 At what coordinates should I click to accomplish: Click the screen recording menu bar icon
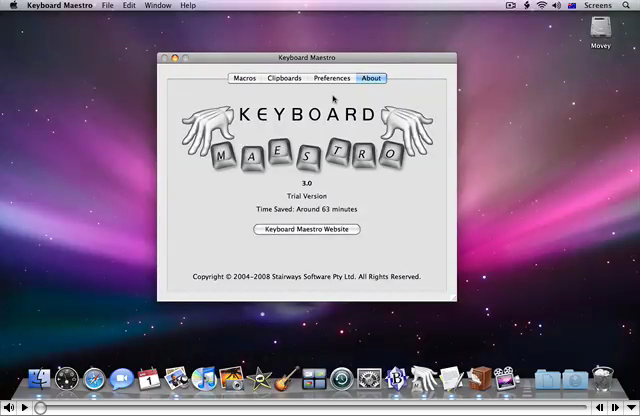coord(511,5)
